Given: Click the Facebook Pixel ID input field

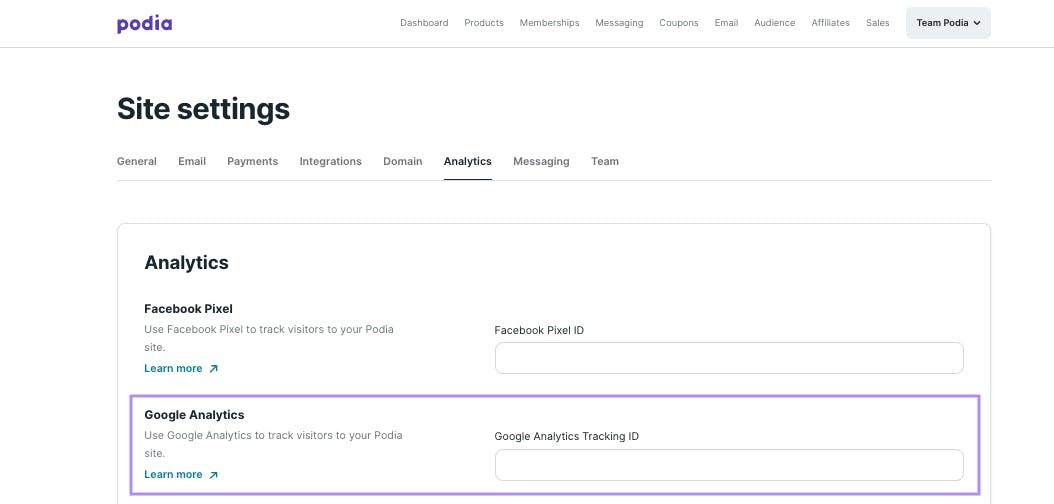Looking at the screenshot, I should 729,358.
